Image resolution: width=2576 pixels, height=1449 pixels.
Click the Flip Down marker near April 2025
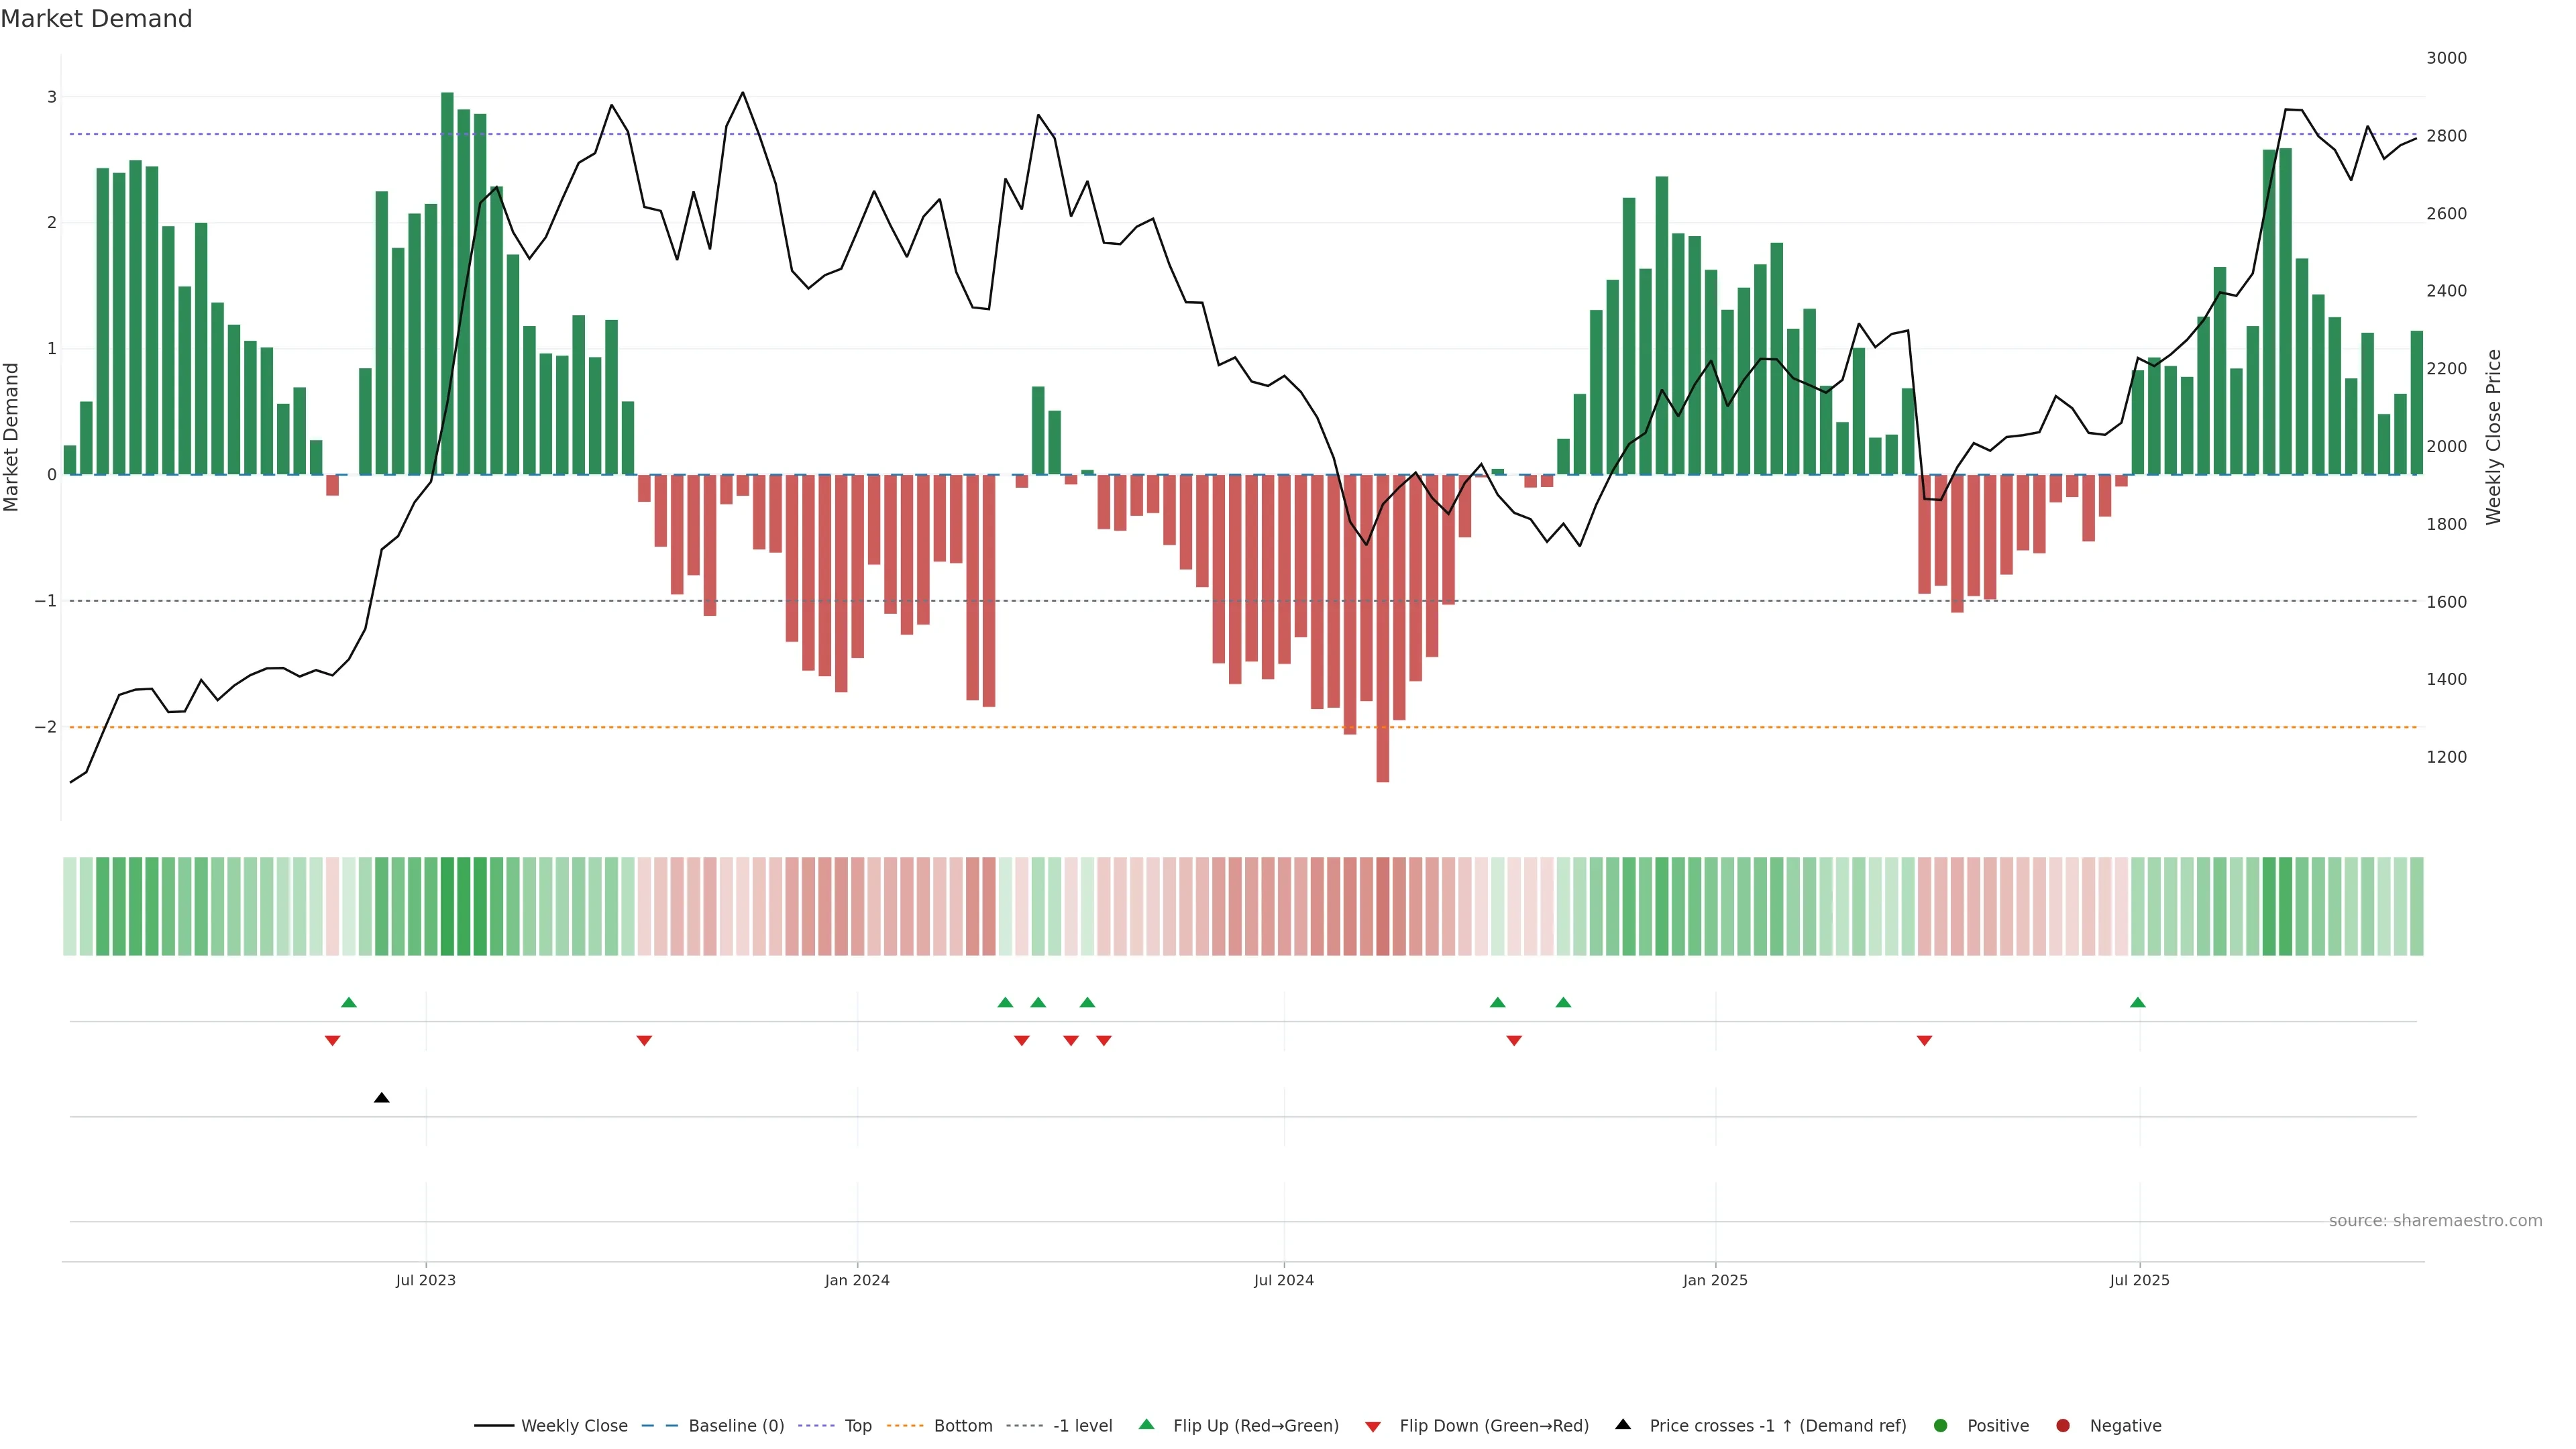click(x=1924, y=1041)
